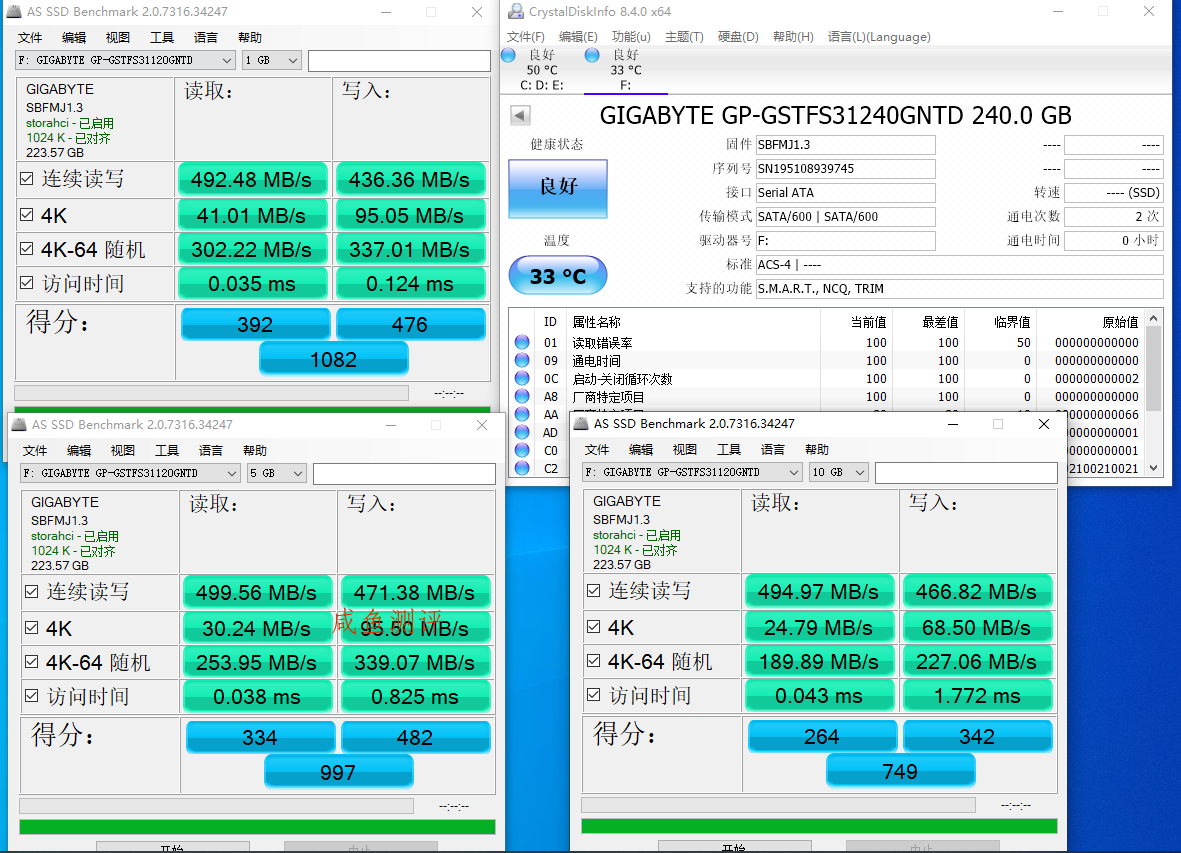The image size is (1181, 853).
Task: Click the green progress bar in 10 GB window
Action: (819, 826)
